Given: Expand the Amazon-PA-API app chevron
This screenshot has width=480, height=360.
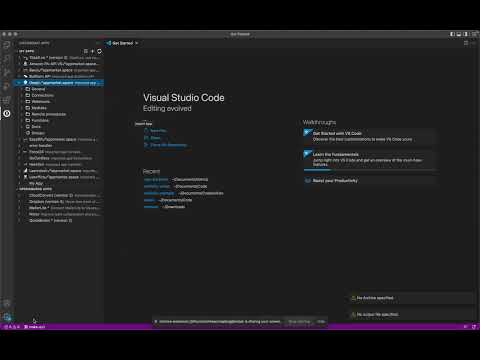Looking at the screenshot, I should (x=19, y=64).
